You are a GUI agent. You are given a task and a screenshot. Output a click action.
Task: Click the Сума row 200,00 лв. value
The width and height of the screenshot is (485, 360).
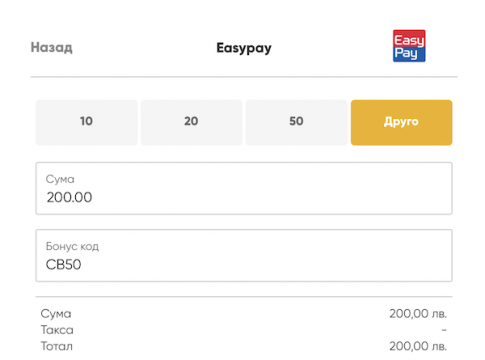tap(418, 314)
